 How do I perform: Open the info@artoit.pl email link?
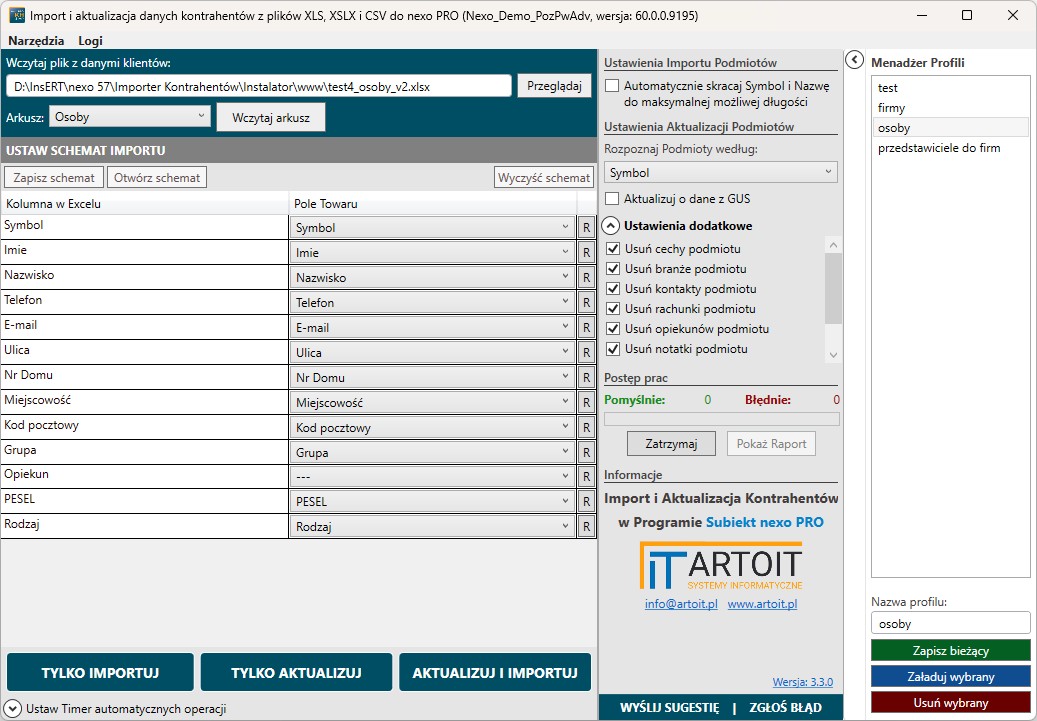point(681,604)
